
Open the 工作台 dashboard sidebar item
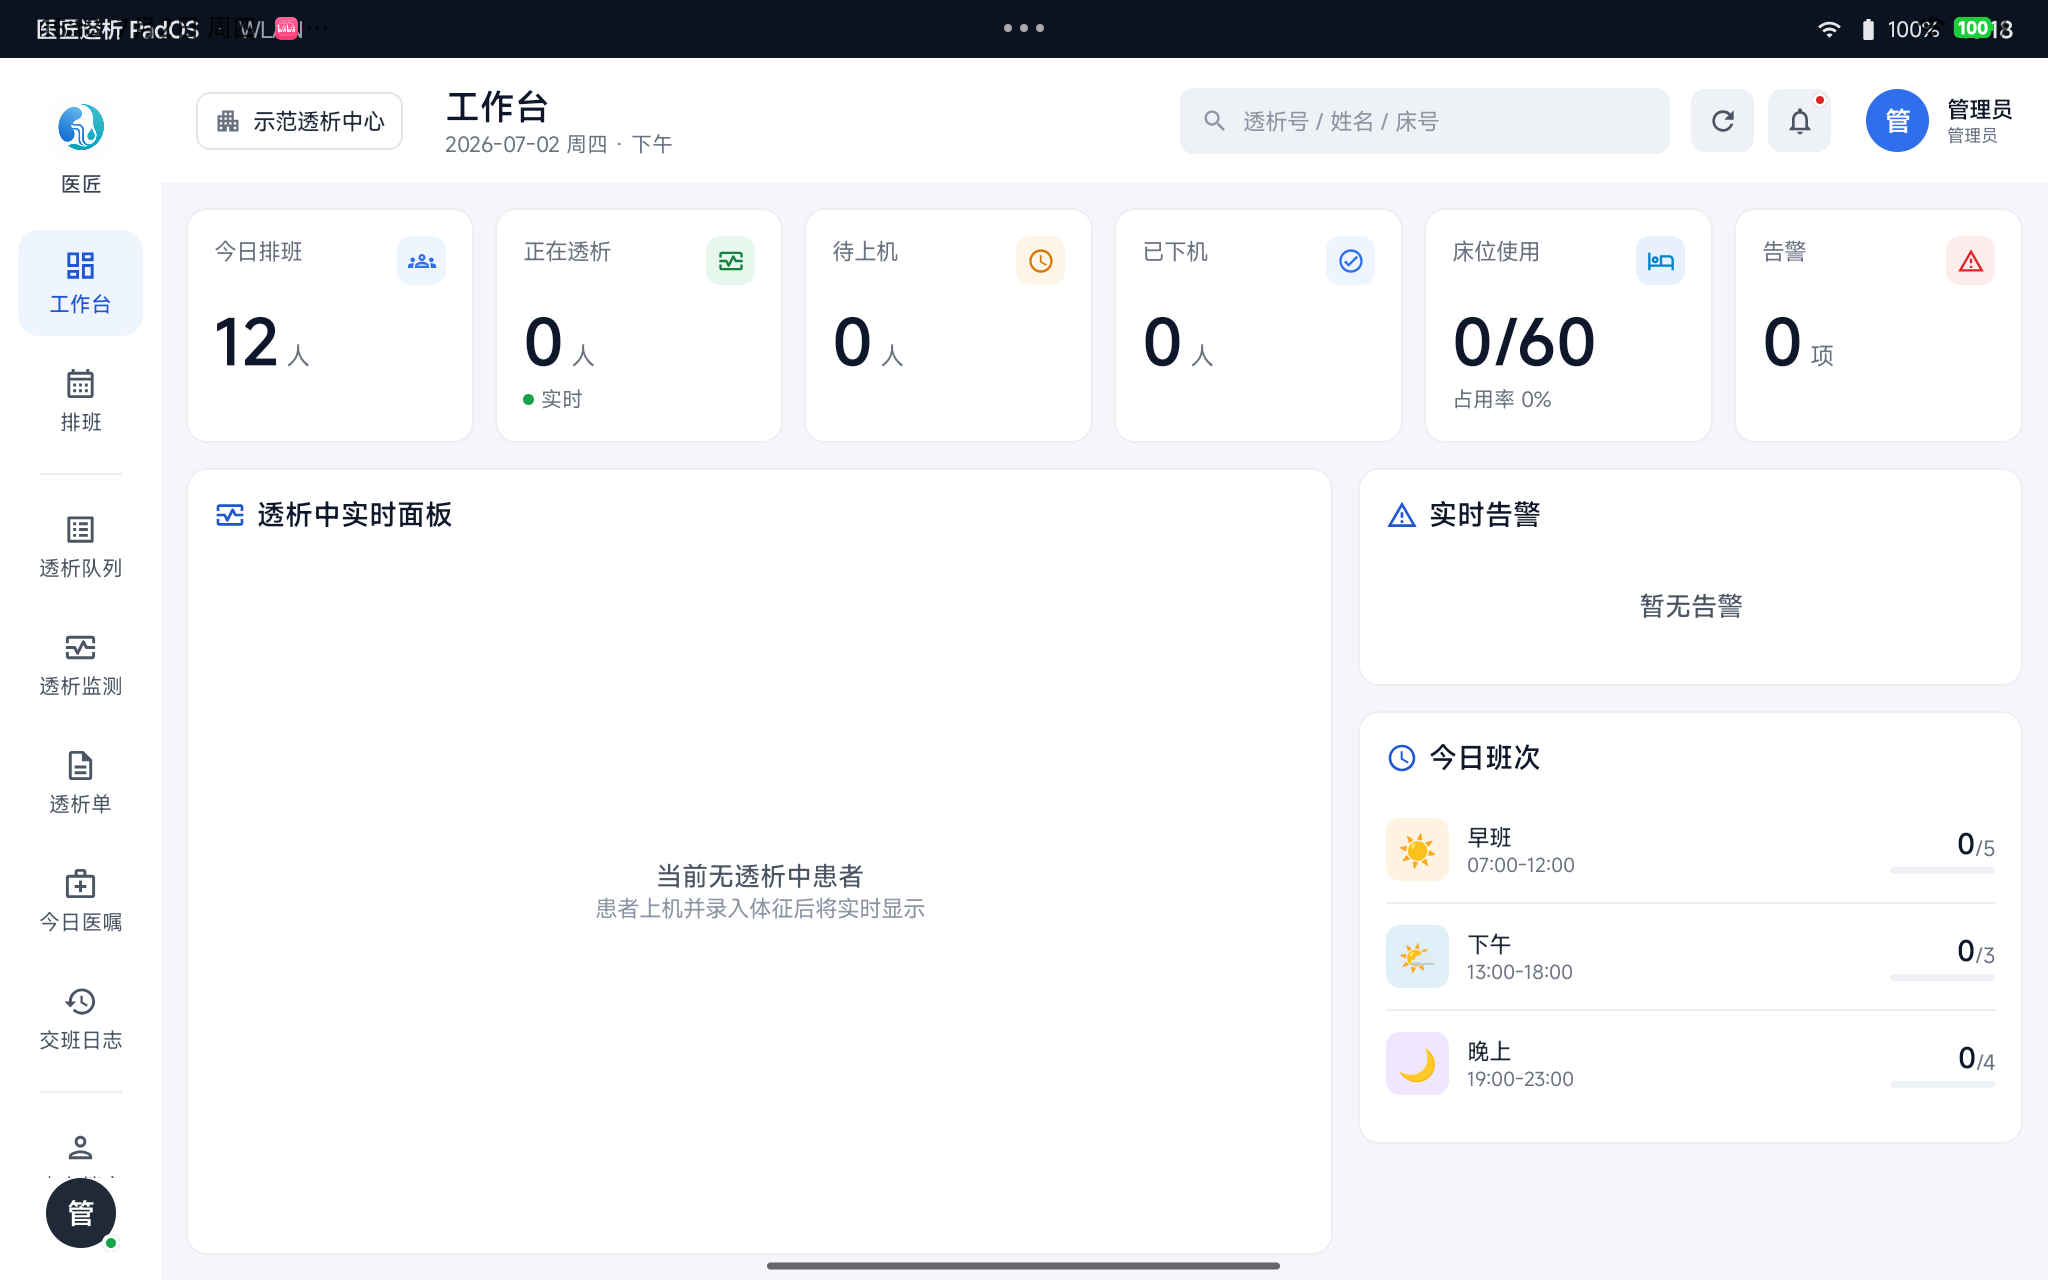click(x=80, y=283)
